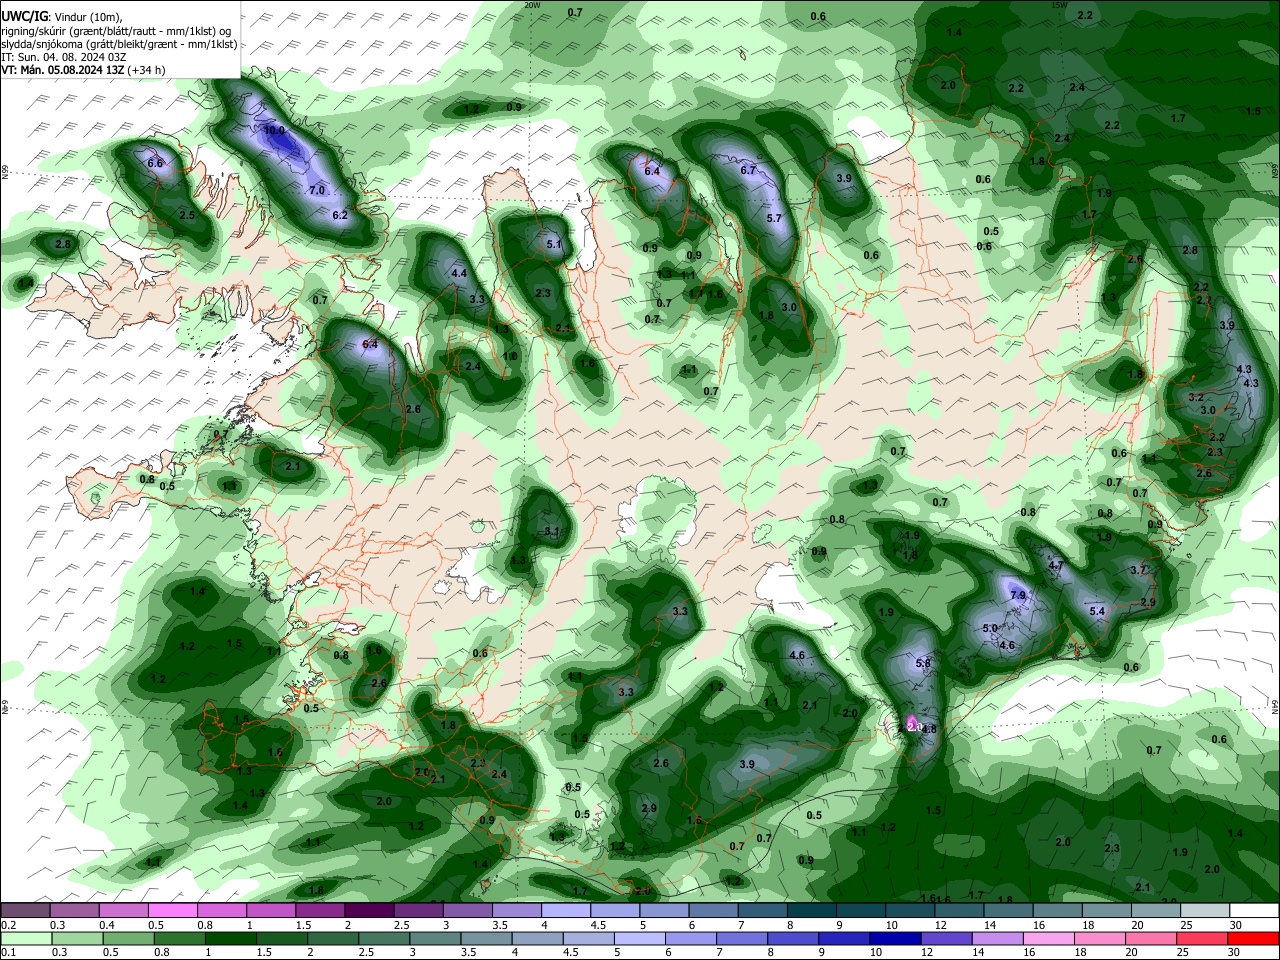This screenshot has height=960, width=1280.
Task: Click the 10.0 precipitation peak value
Action: tap(275, 131)
